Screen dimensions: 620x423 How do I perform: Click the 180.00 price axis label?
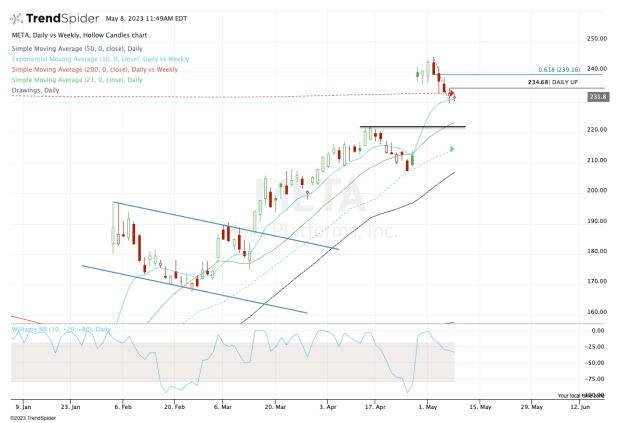click(597, 251)
